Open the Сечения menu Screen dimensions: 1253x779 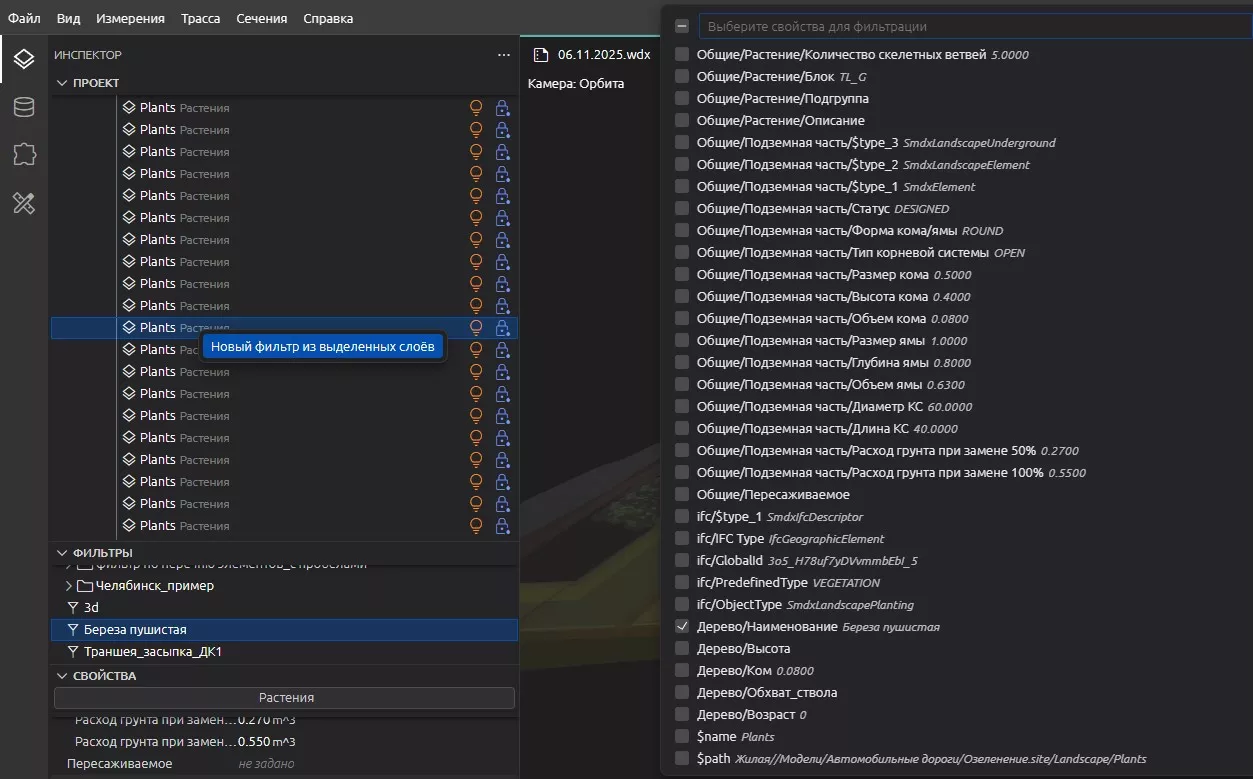point(261,18)
